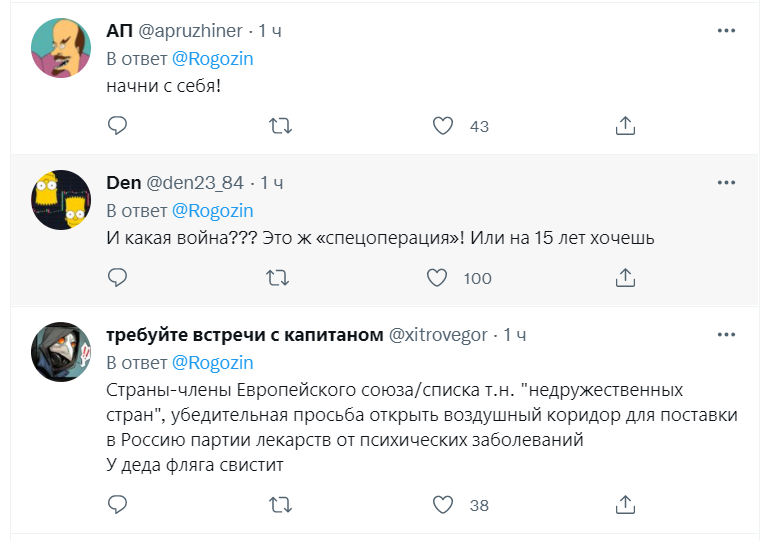Open more options for xitrovegor tweet

point(727,333)
